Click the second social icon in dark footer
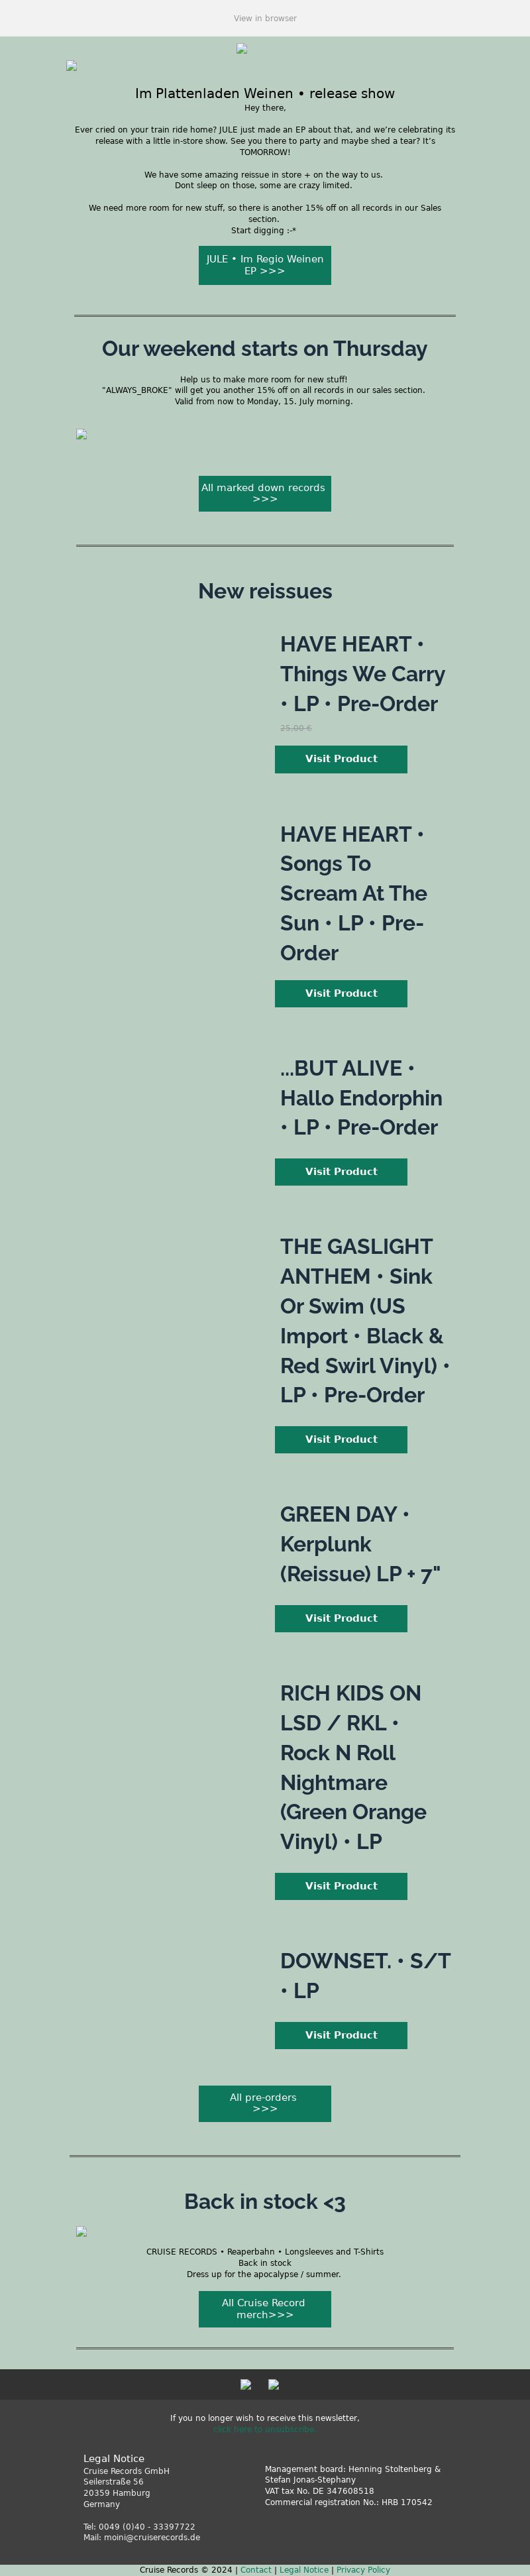 (x=274, y=2384)
